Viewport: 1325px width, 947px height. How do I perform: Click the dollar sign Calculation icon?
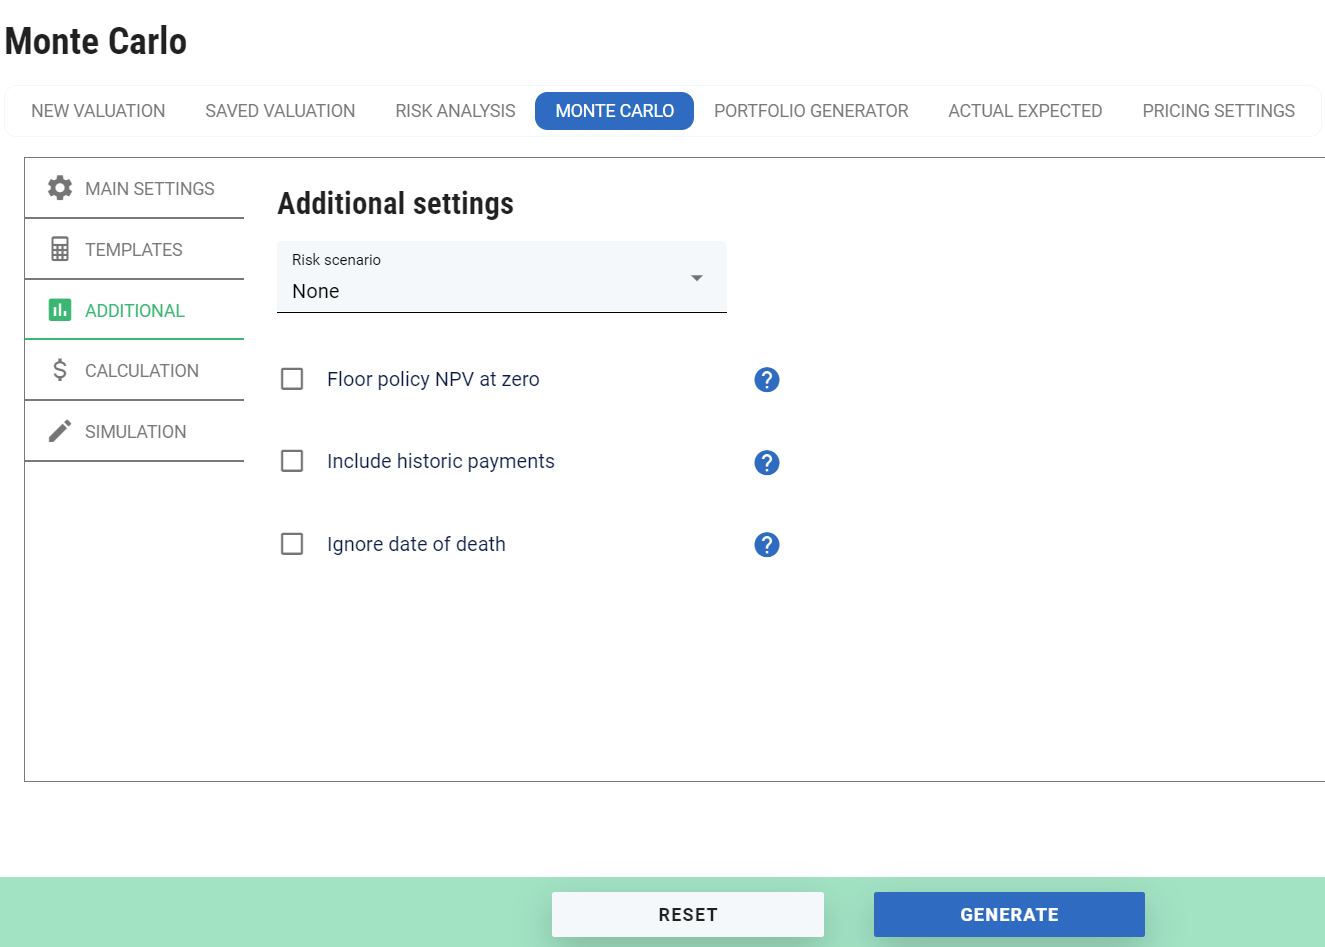click(x=60, y=371)
